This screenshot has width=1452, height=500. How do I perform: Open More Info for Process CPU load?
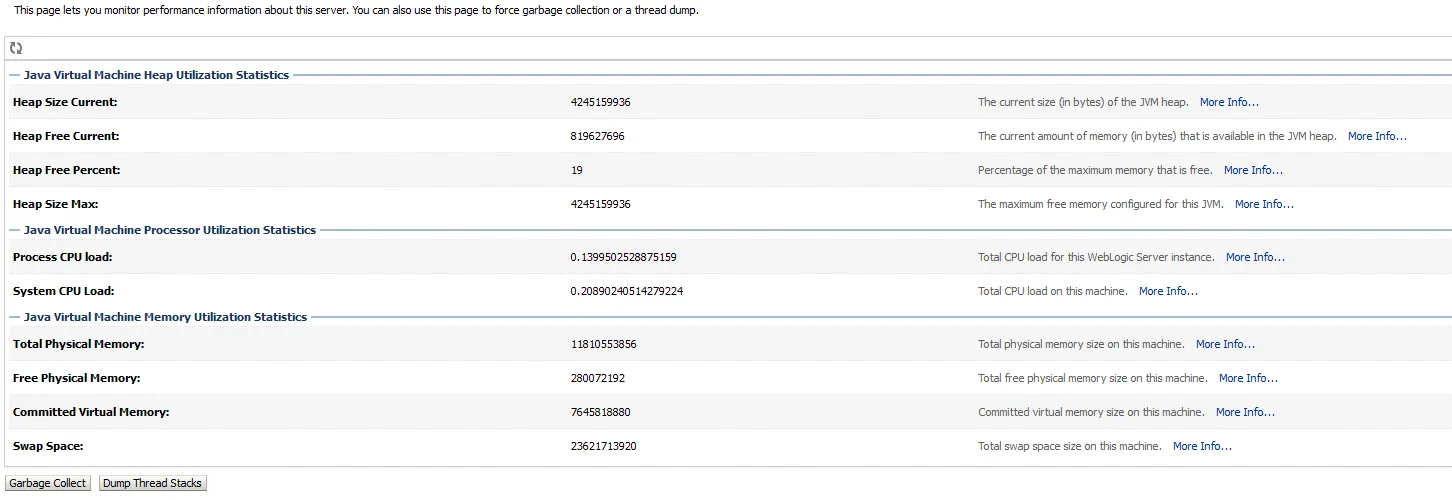1255,257
